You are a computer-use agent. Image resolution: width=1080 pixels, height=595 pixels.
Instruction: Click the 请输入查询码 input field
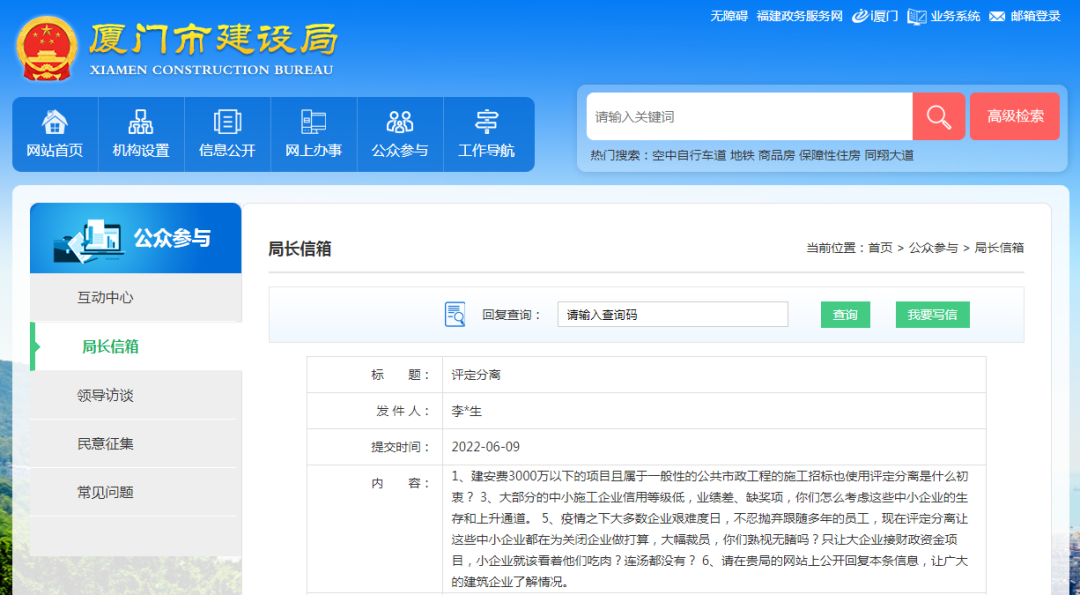pos(672,314)
